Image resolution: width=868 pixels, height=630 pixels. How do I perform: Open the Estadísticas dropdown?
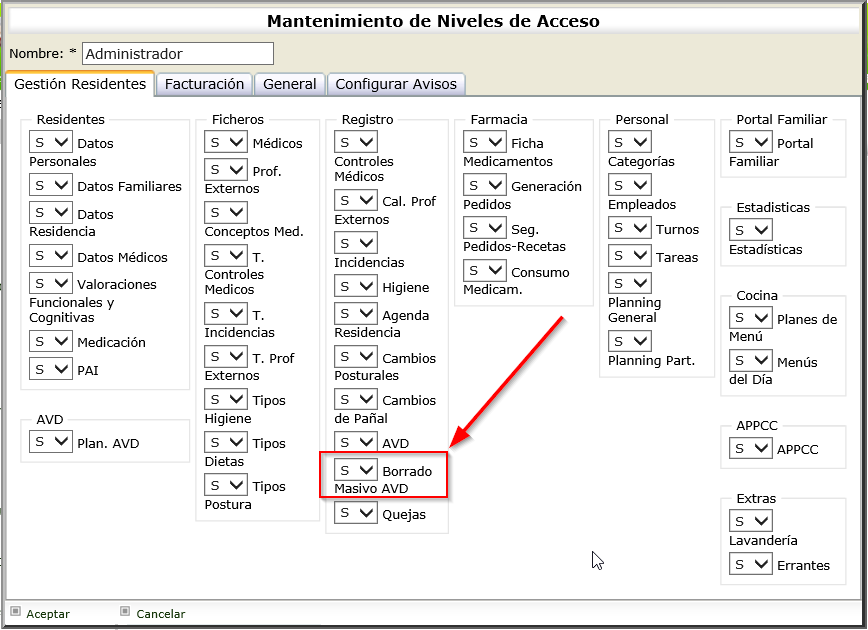pyautogui.click(x=750, y=230)
